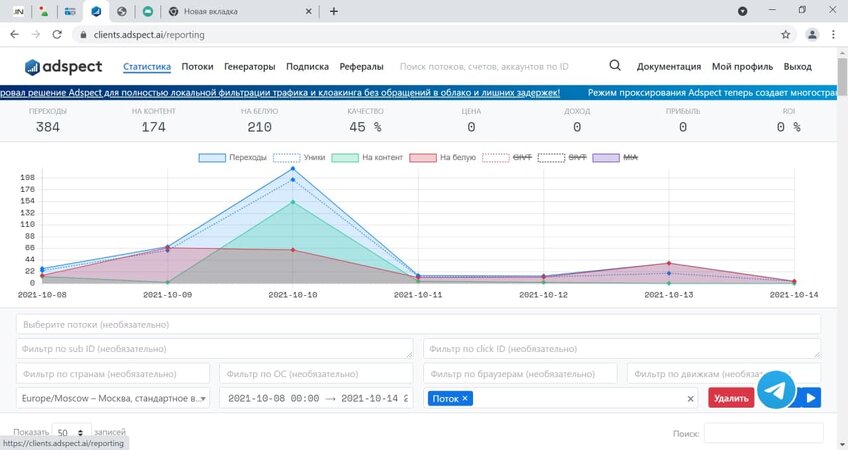Toggle the MIA legend color swatch
Image resolution: width=848 pixels, height=450 pixels.
click(606, 158)
